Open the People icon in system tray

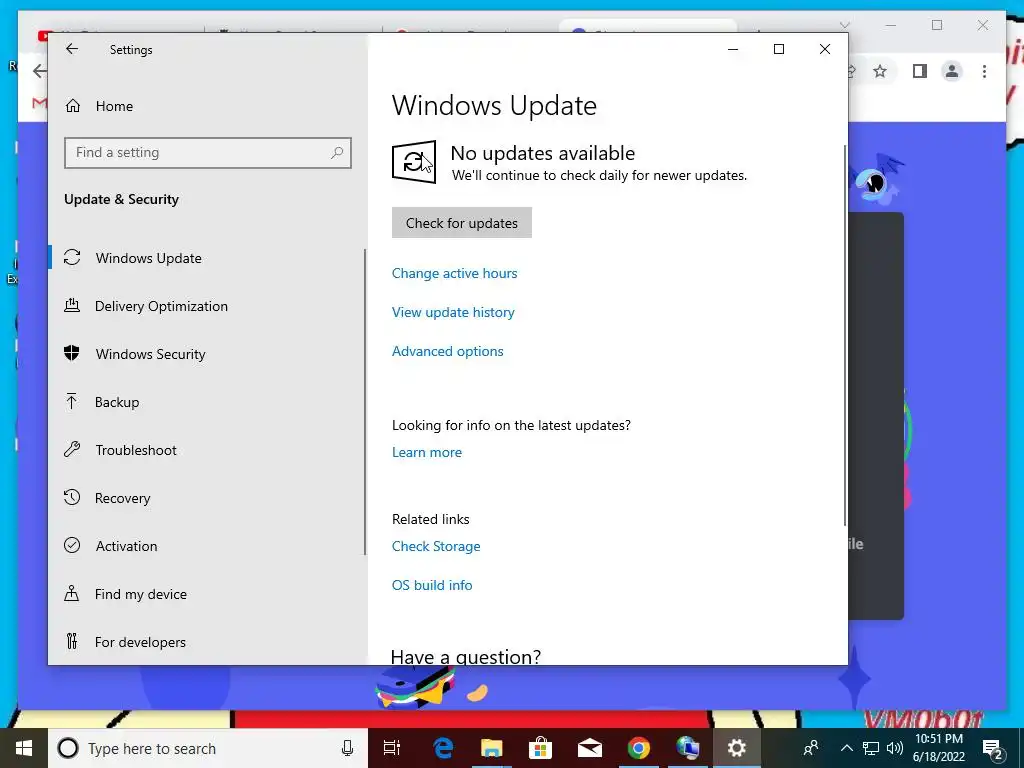click(811, 748)
